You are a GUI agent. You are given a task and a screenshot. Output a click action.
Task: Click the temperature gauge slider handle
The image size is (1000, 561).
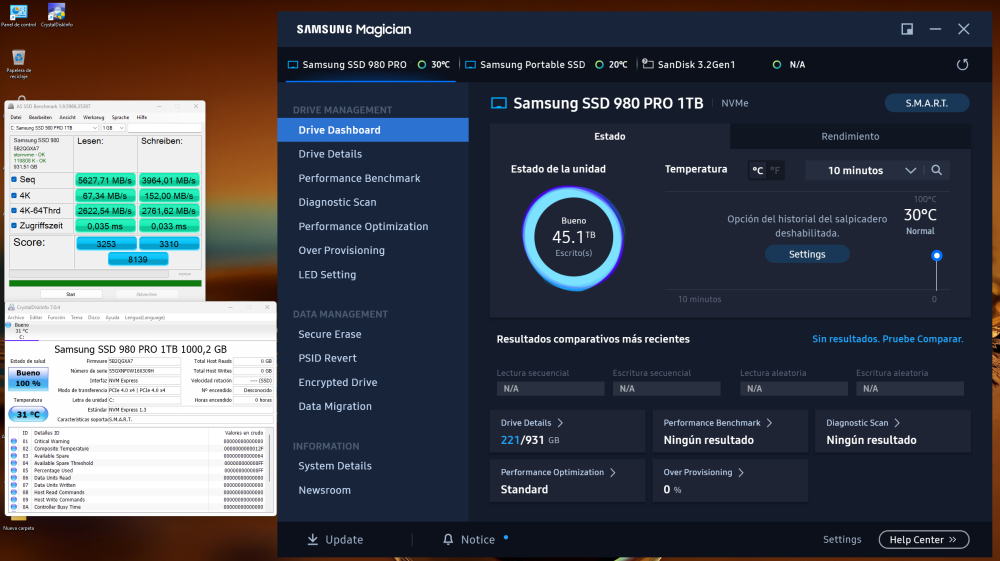936,256
